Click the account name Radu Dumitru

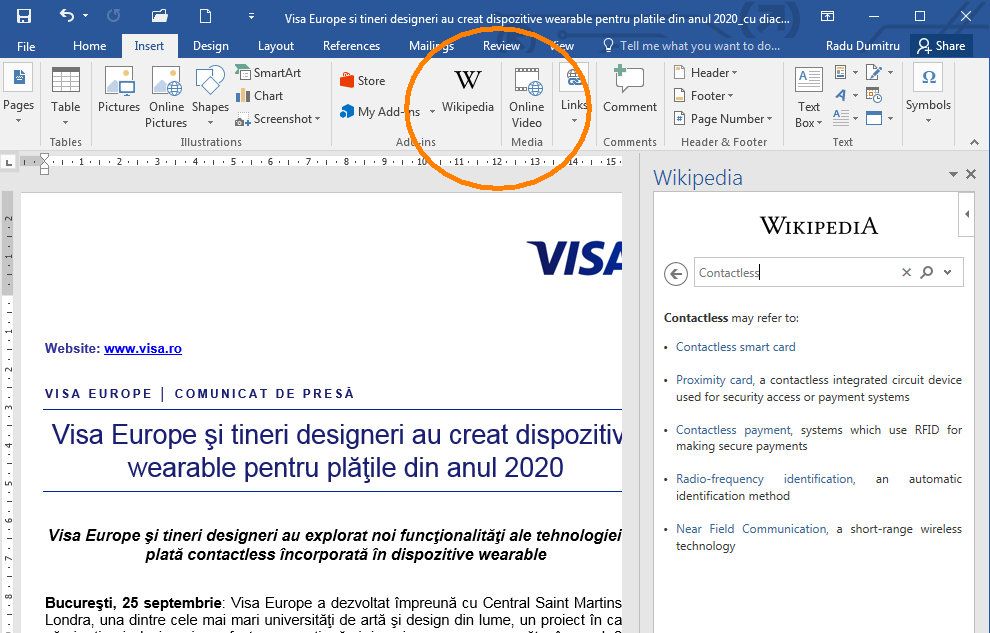tap(862, 46)
